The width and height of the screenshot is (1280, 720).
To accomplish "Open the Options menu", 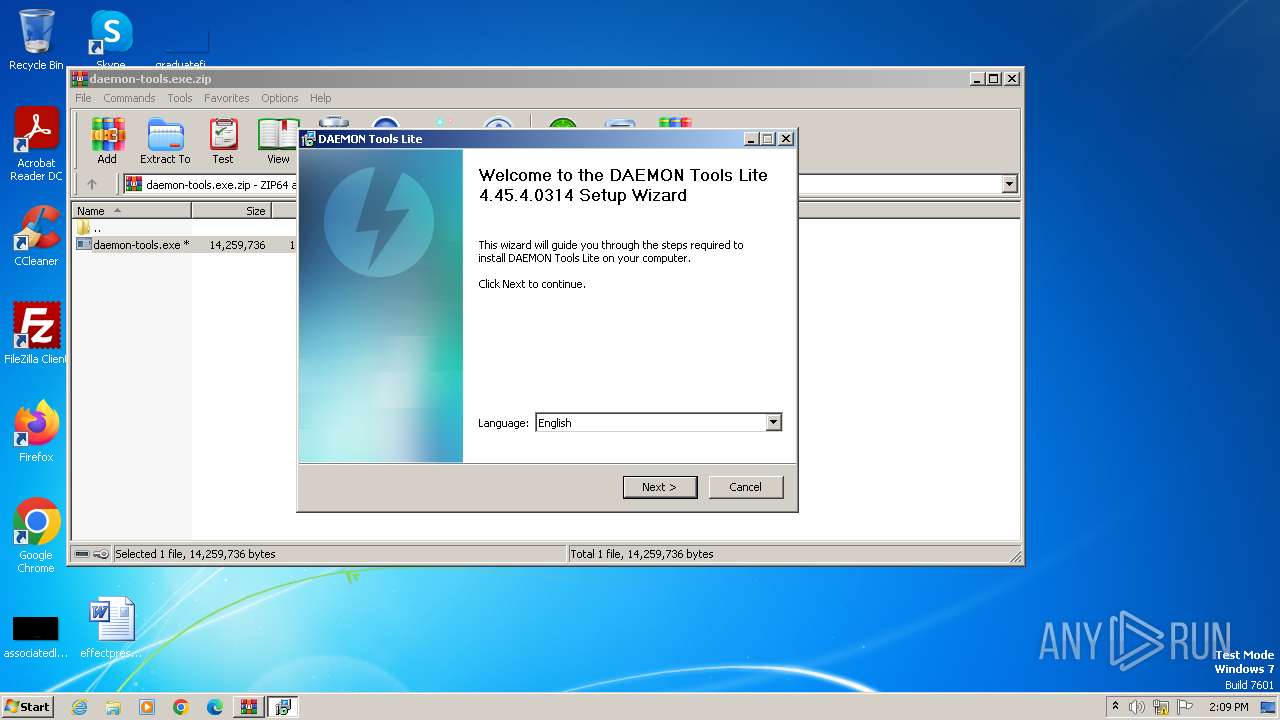I will (280, 98).
